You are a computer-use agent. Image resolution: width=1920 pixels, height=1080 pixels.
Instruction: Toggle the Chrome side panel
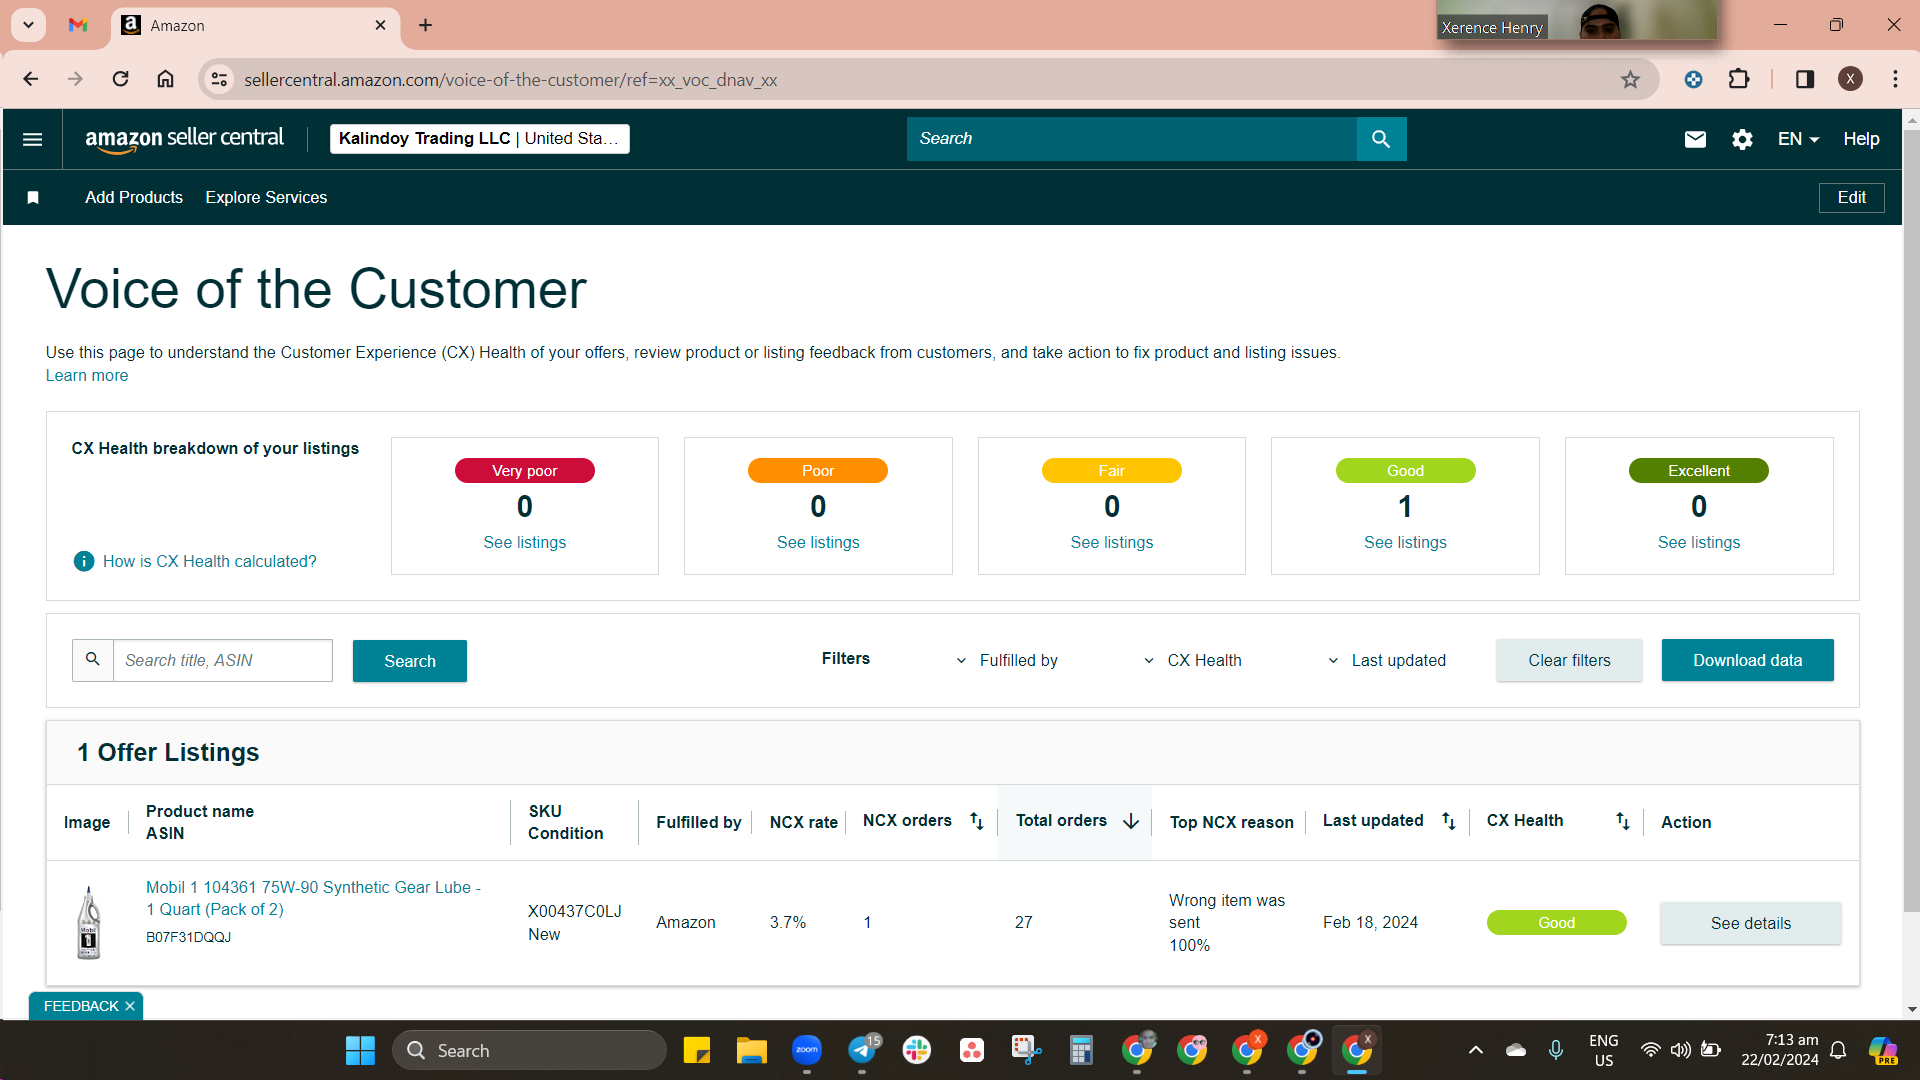1805,79
